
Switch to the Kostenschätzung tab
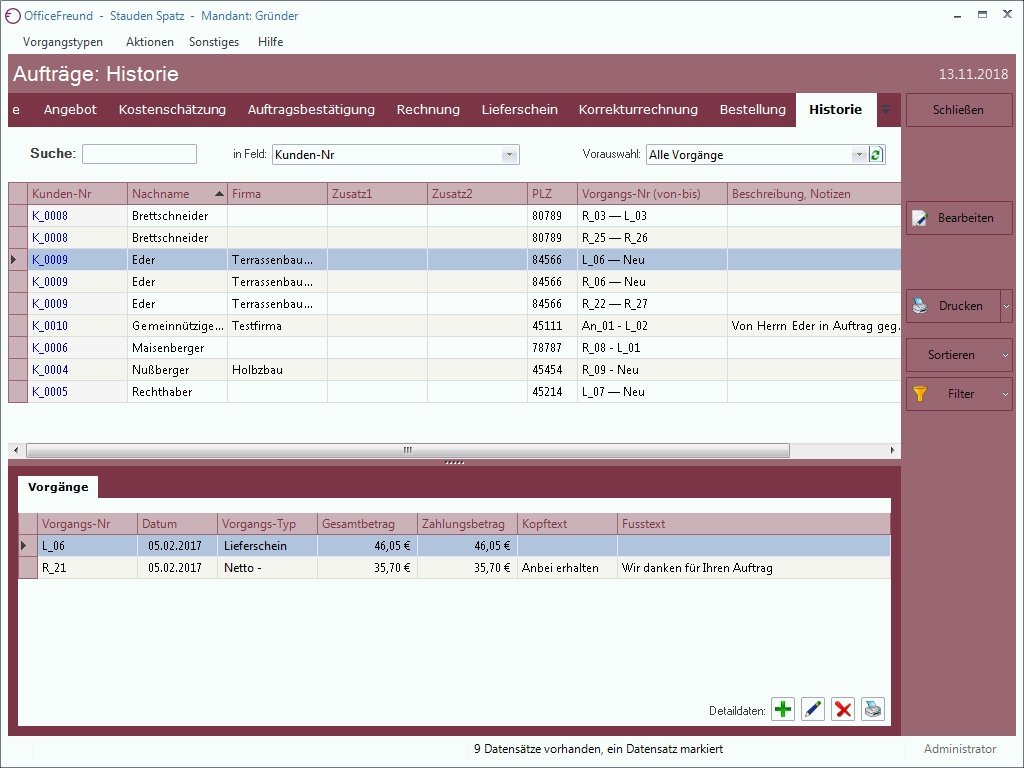pos(172,110)
